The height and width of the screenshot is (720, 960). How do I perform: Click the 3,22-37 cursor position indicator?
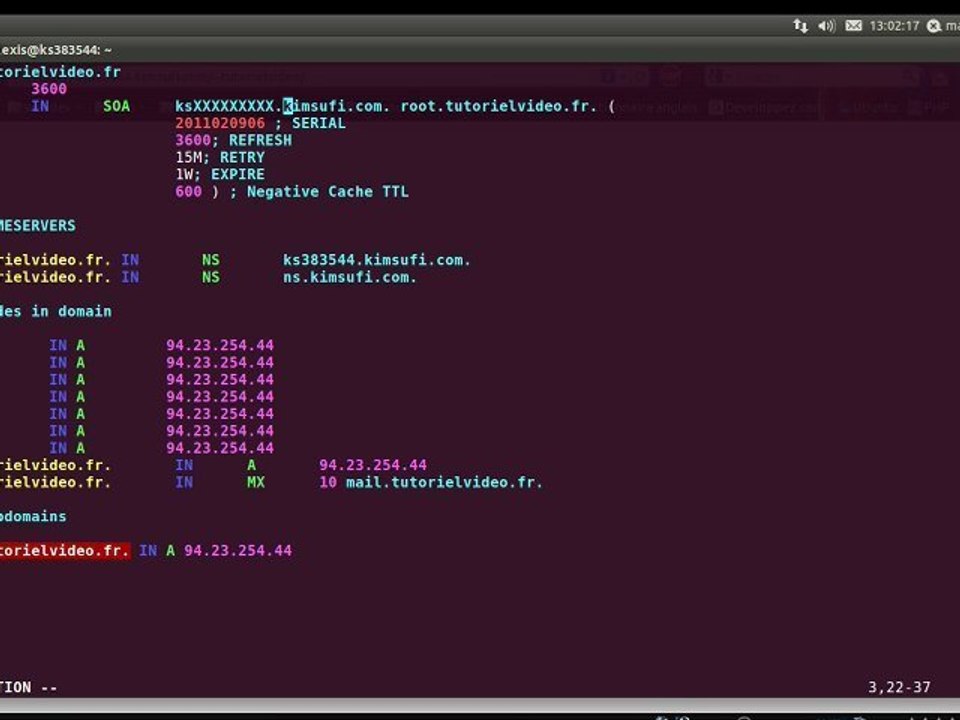[x=899, y=687]
